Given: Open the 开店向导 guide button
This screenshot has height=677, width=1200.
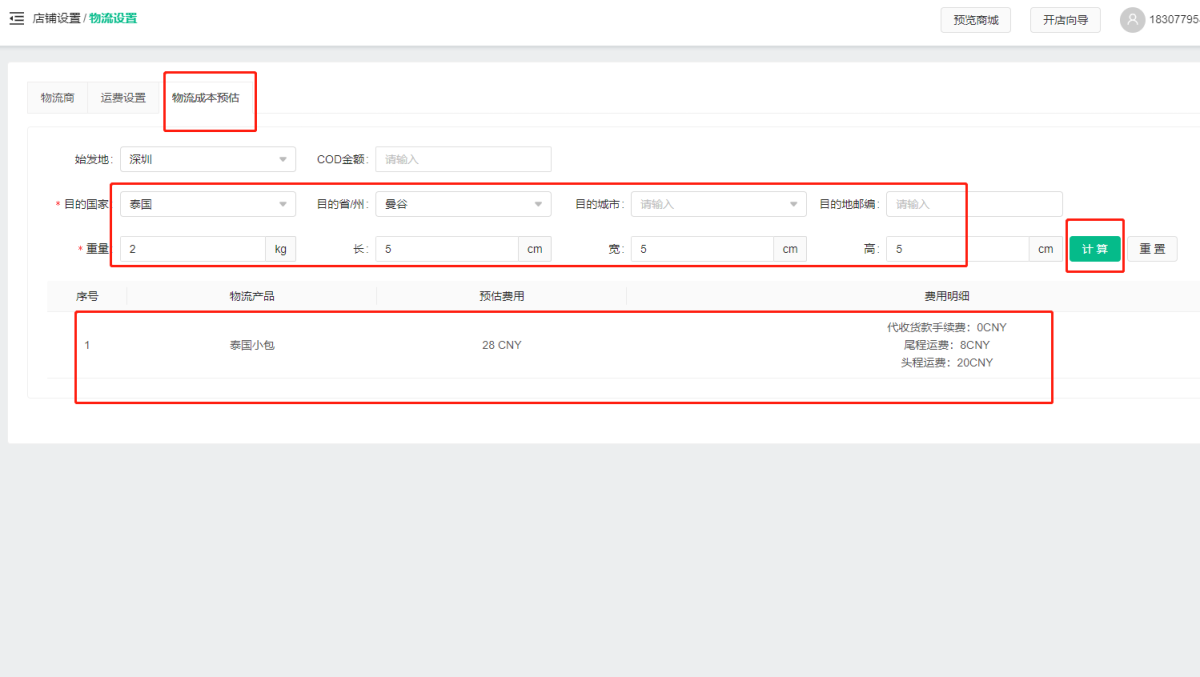Looking at the screenshot, I should coord(1065,20).
